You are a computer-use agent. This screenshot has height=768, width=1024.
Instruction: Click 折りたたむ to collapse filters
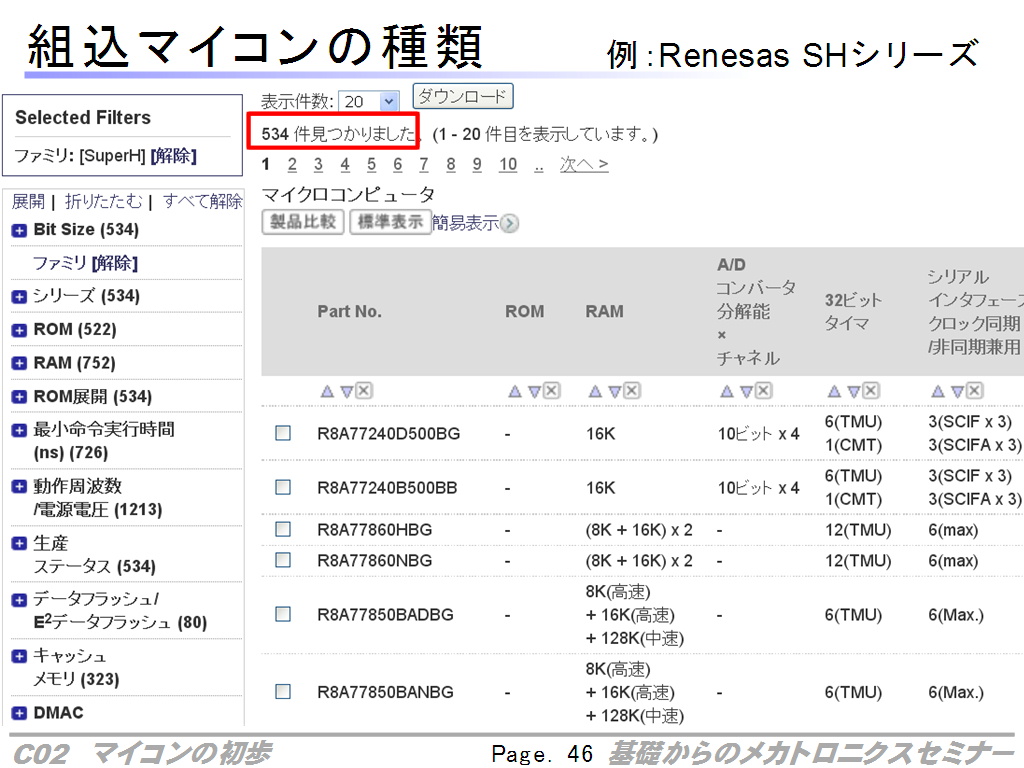103,202
